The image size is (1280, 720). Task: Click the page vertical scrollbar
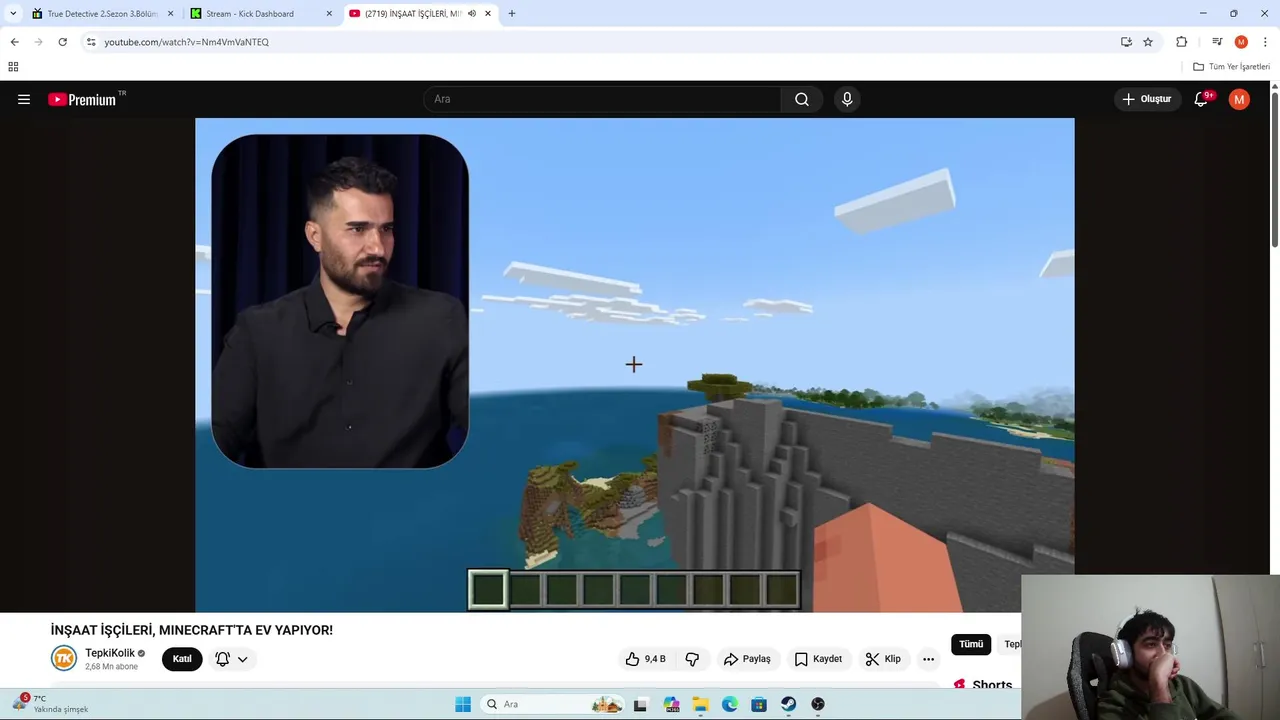click(x=1274, y=168)
